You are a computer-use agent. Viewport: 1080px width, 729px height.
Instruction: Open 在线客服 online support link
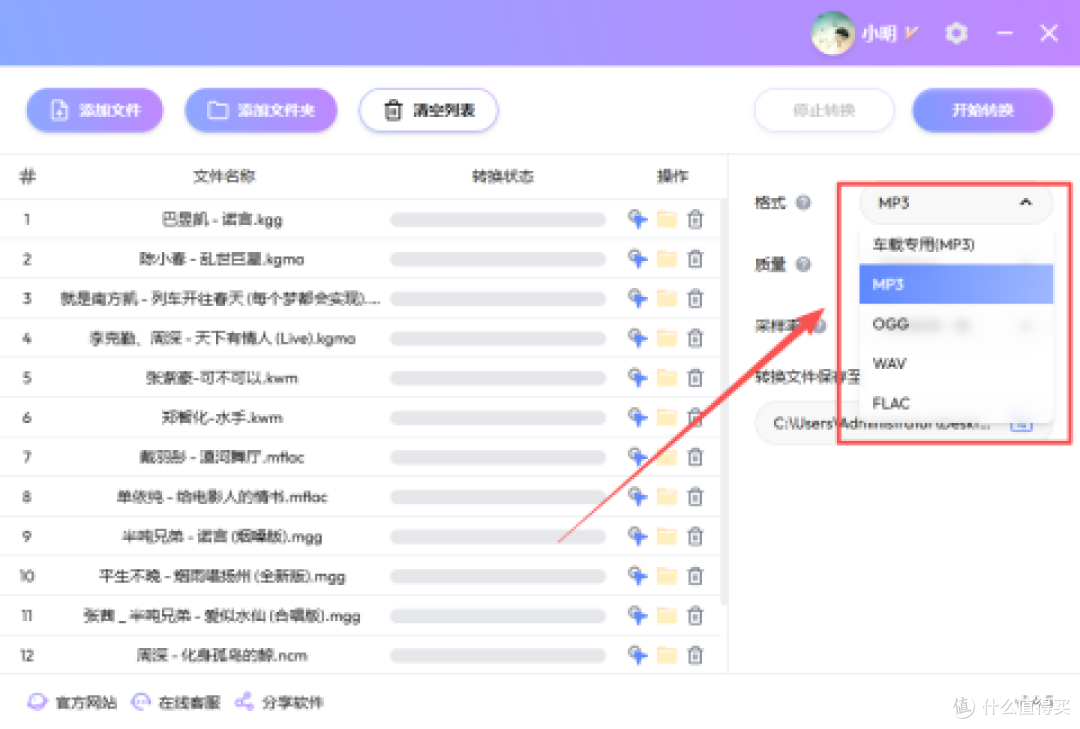(x=176, y=702)
